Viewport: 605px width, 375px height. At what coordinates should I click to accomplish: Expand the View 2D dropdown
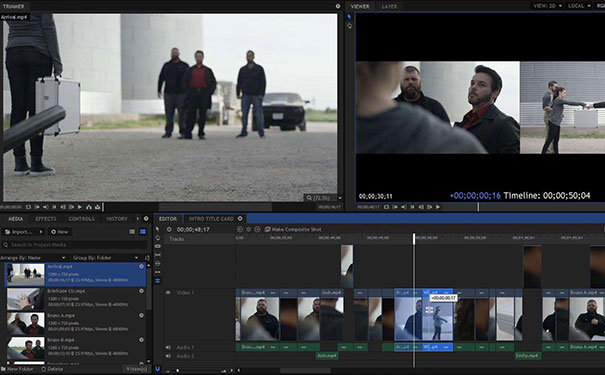point(547,6)
